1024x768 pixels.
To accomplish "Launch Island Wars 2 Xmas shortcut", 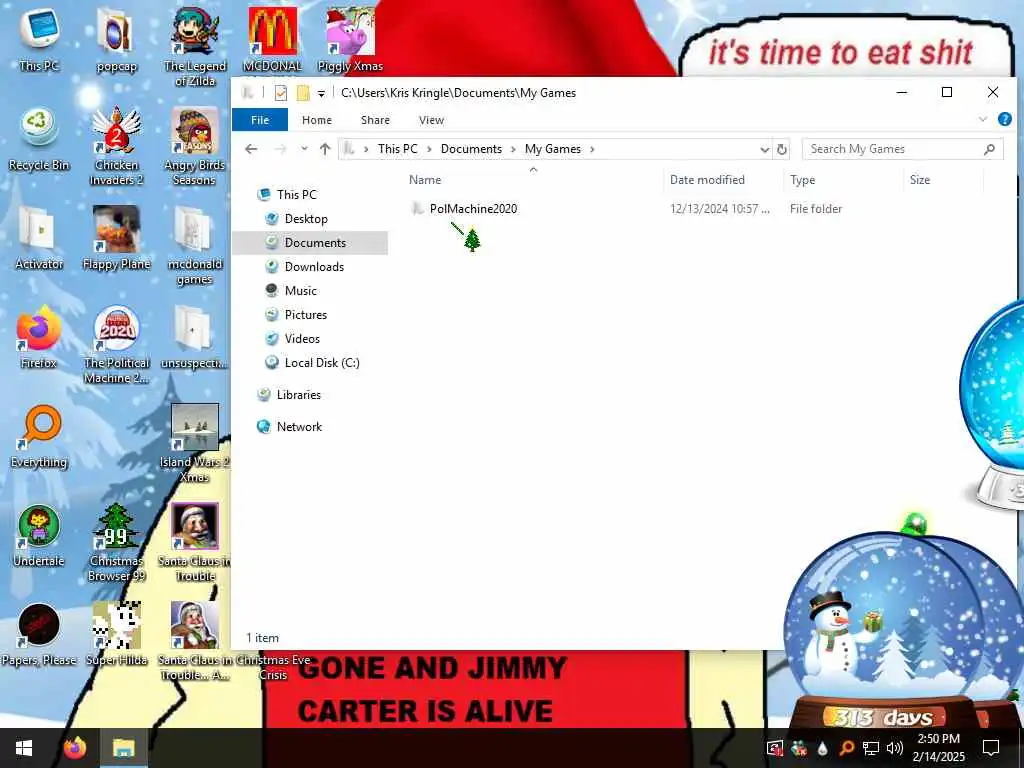I will point(195,443).
